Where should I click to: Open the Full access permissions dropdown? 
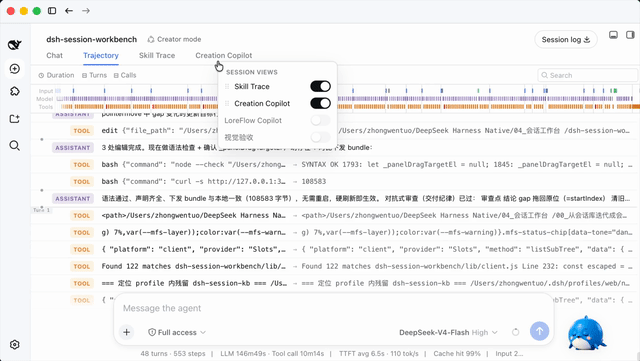[x=177, y=332]
